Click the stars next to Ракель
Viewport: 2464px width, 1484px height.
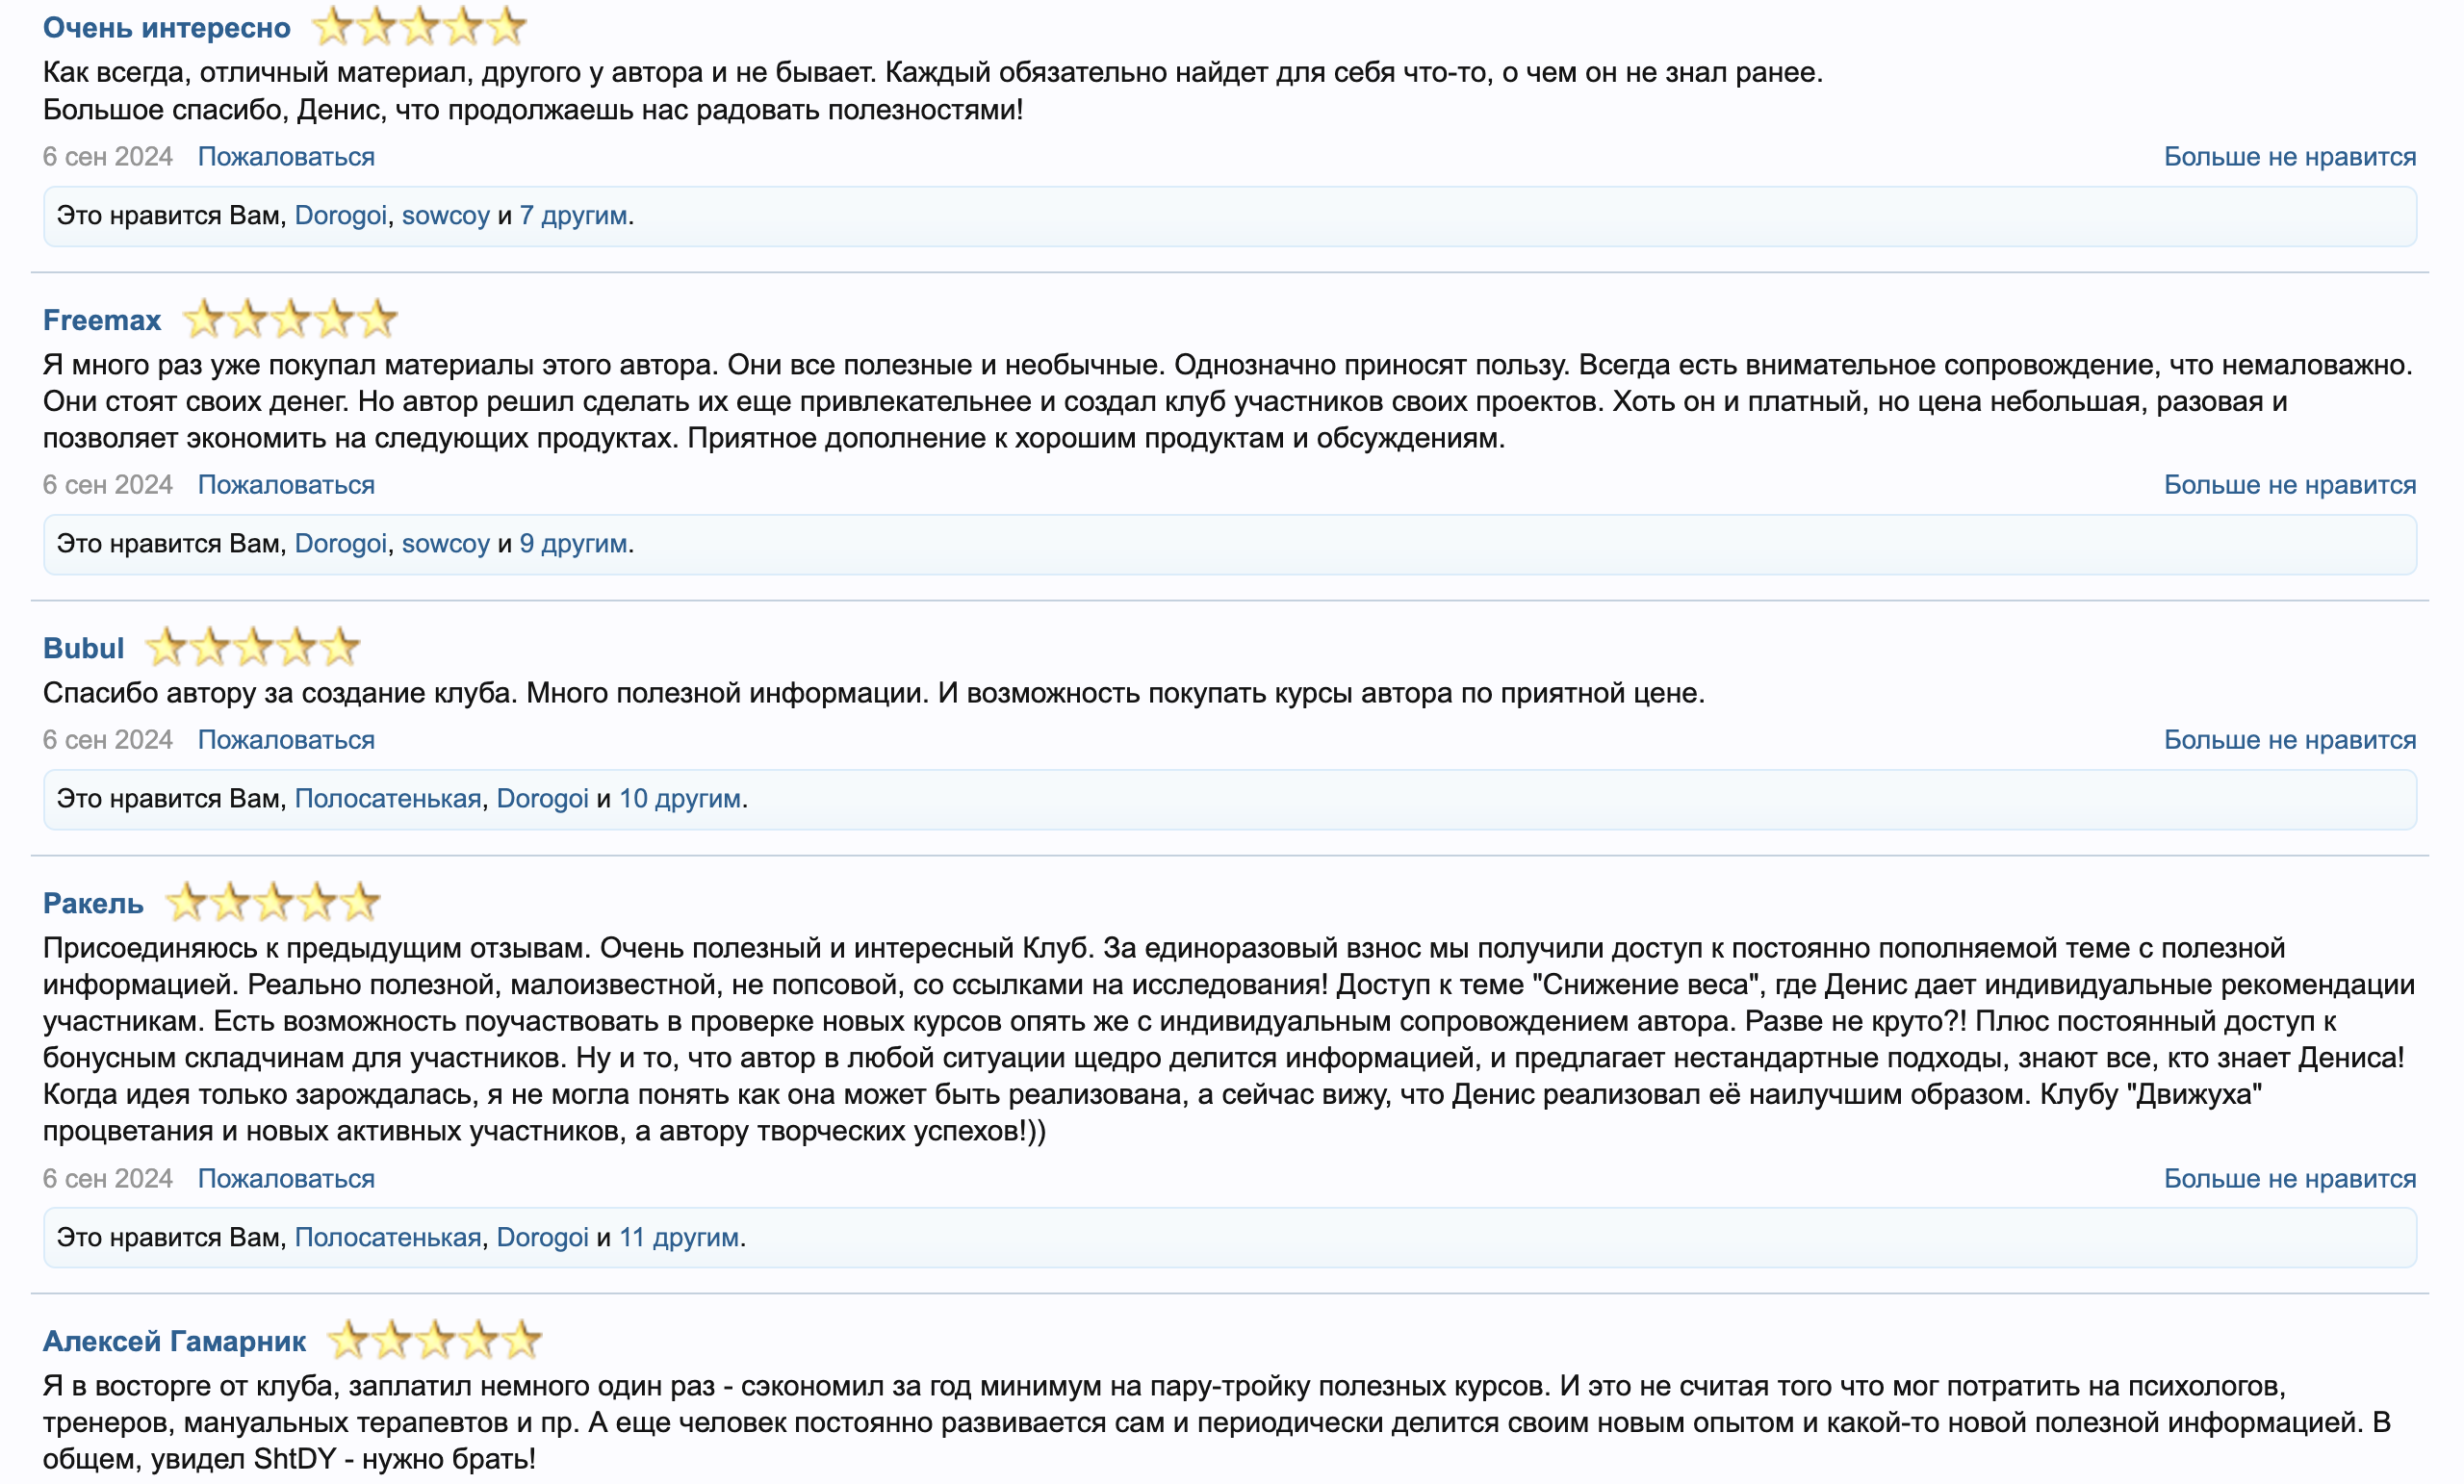point(272,902)
